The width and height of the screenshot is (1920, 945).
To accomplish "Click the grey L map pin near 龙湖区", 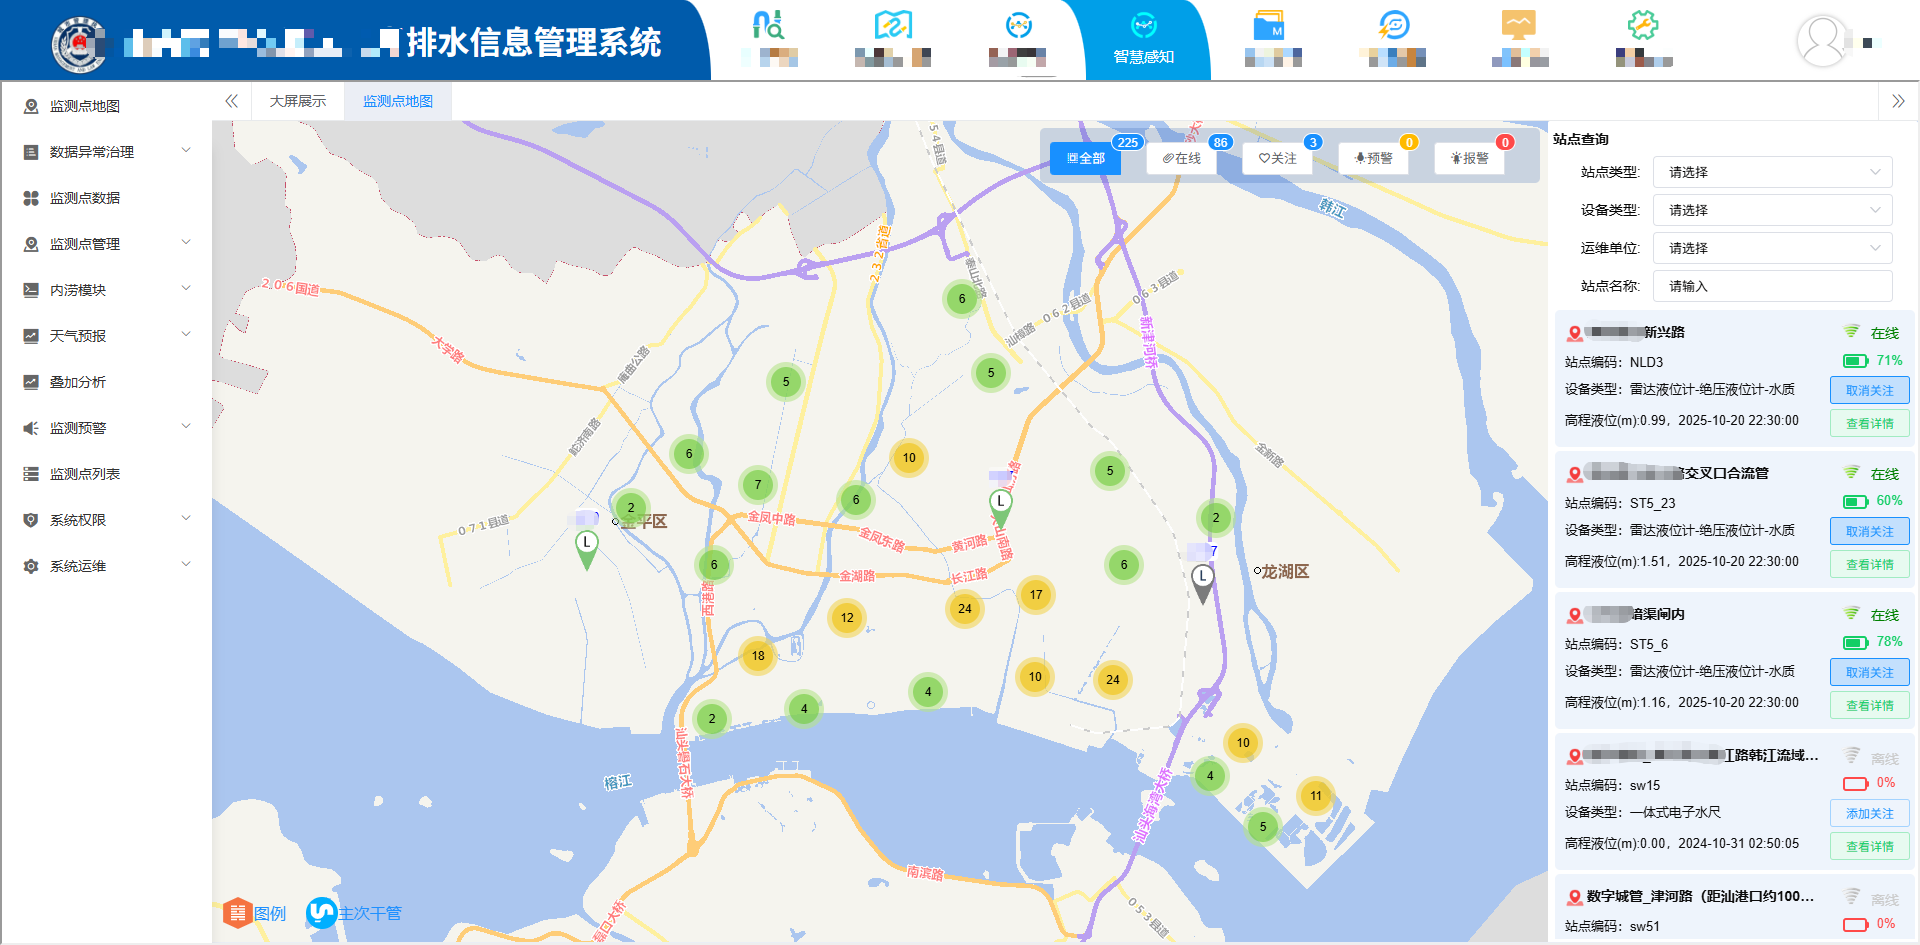I will pyautogui.click(x=1202, y=584).
